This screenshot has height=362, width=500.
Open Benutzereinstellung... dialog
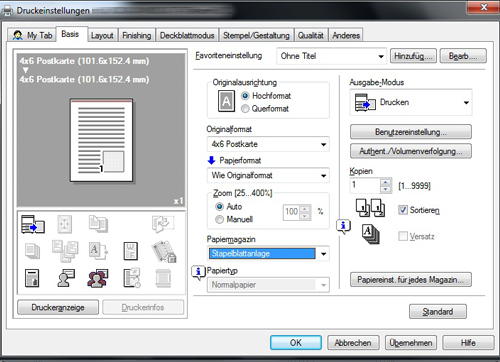tap(411, 132)
